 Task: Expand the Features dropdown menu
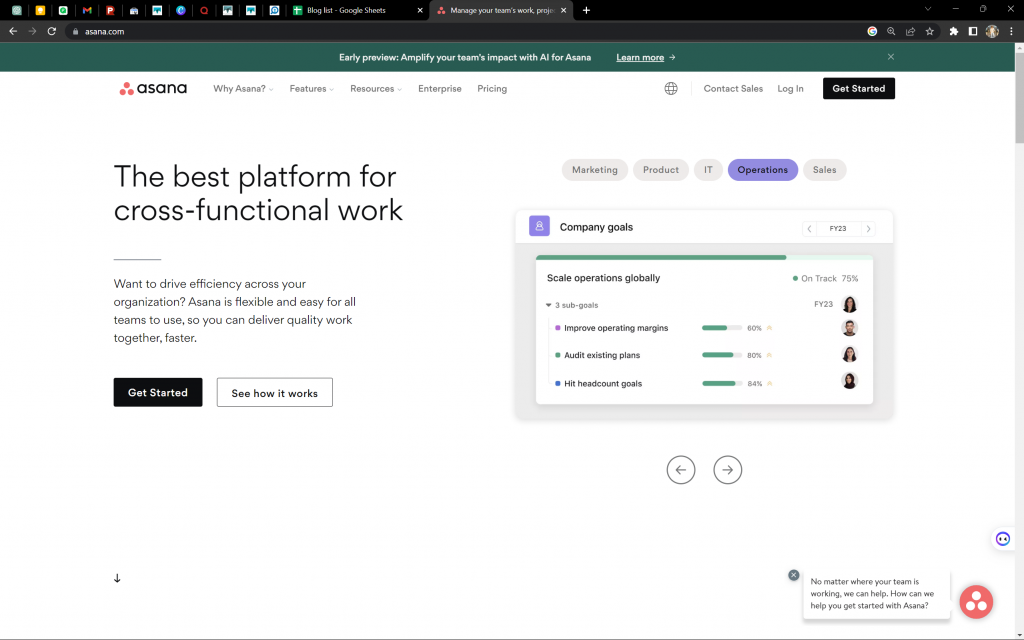point(312,89)
